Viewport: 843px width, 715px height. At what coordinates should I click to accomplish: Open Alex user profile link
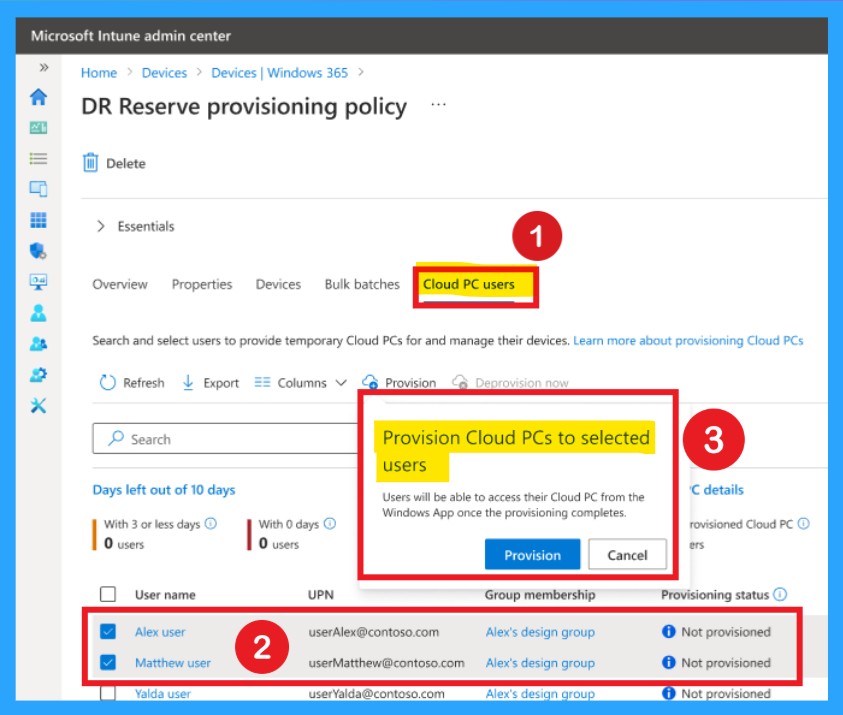[160, 632]
